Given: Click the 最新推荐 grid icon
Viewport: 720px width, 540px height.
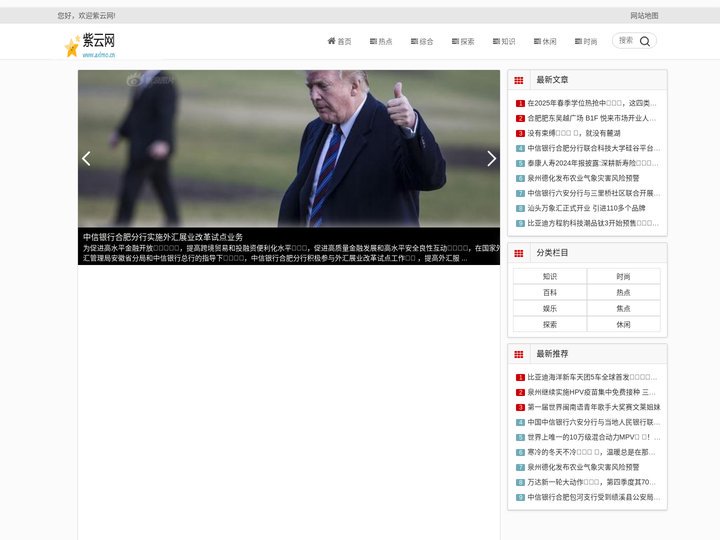Looking at the screenshot, I should (x=519, y=354).
